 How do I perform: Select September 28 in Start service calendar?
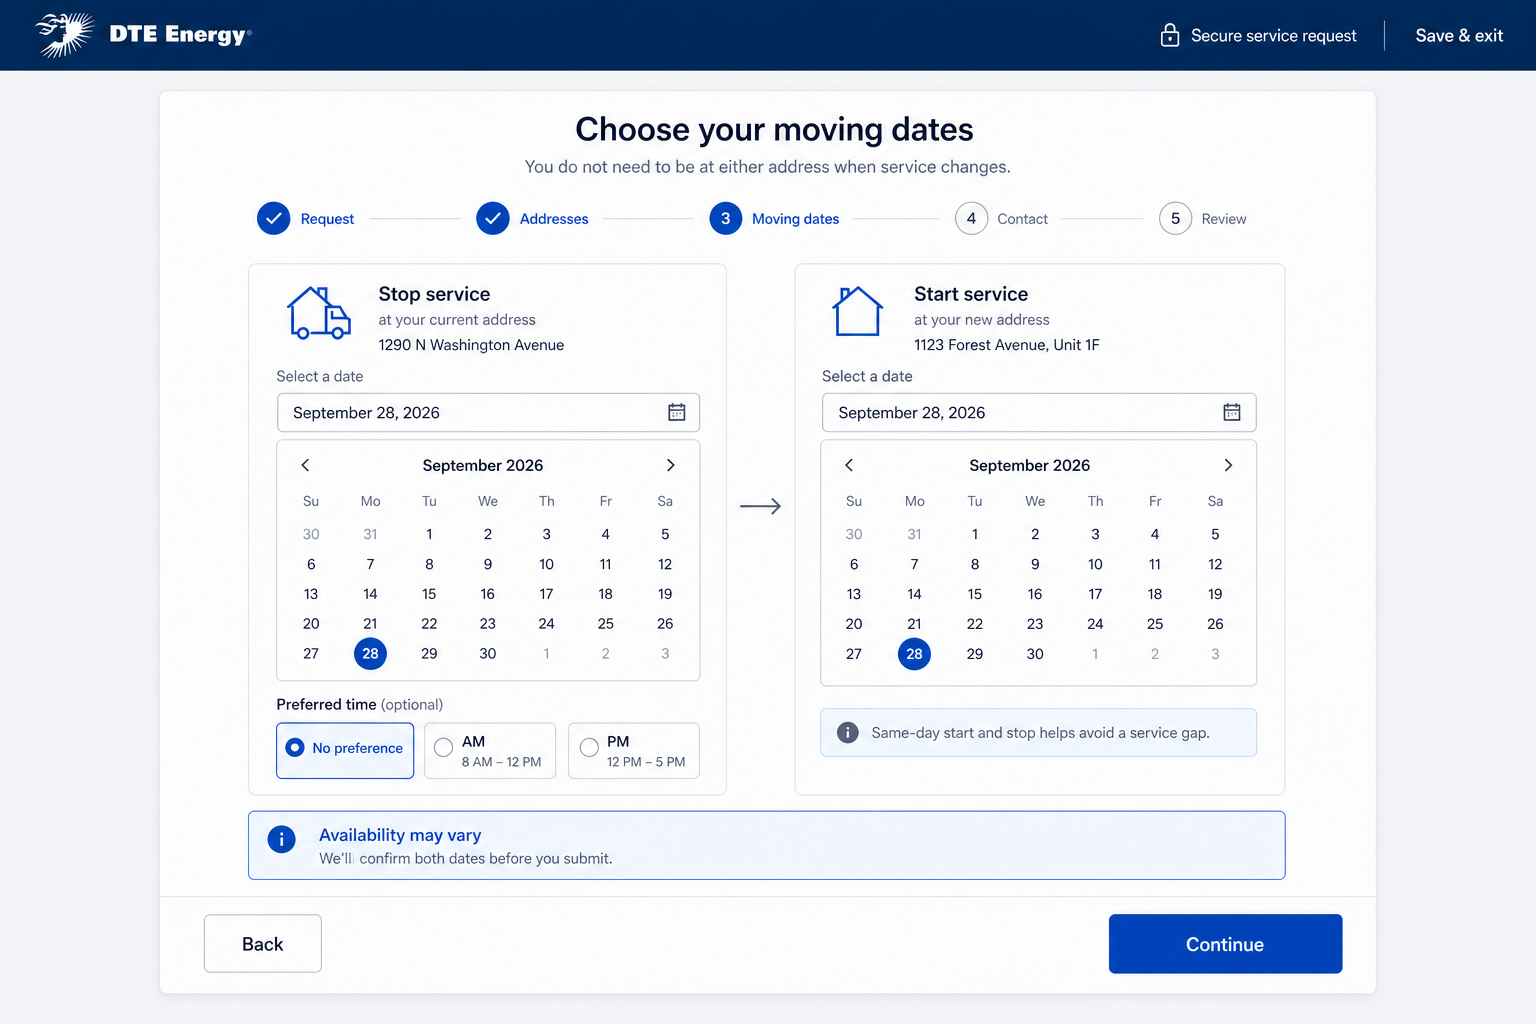coord(914,654)
